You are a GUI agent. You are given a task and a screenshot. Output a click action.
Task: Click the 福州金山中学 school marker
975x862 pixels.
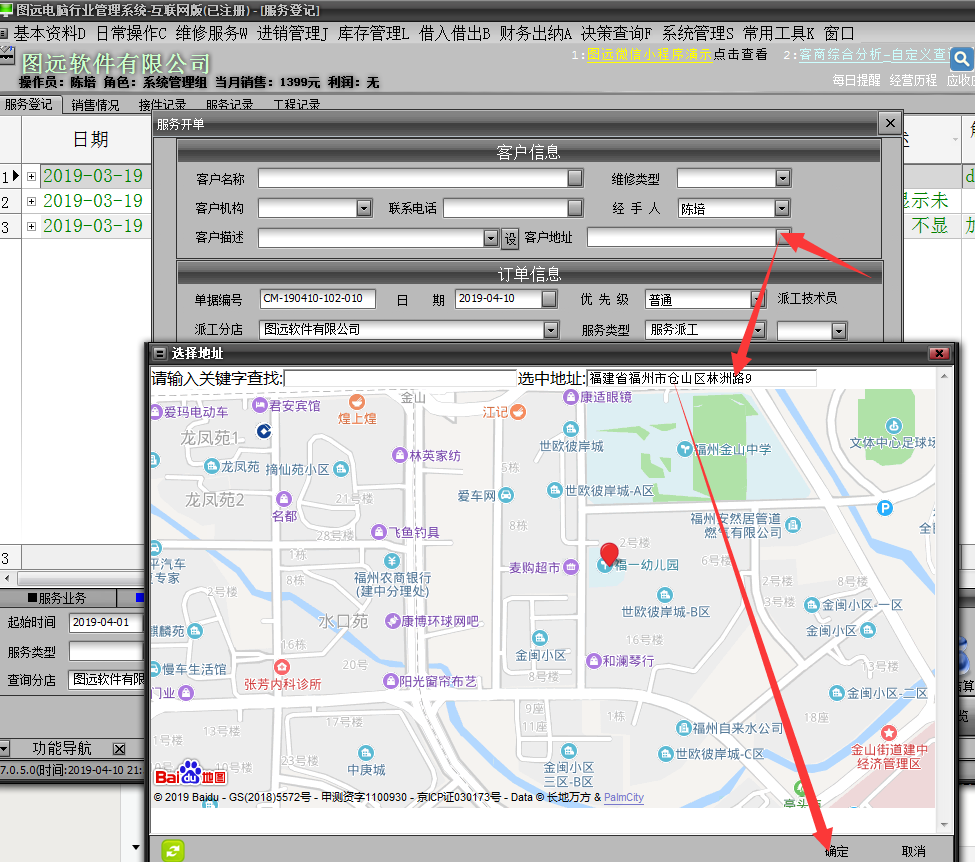point(685,448)
